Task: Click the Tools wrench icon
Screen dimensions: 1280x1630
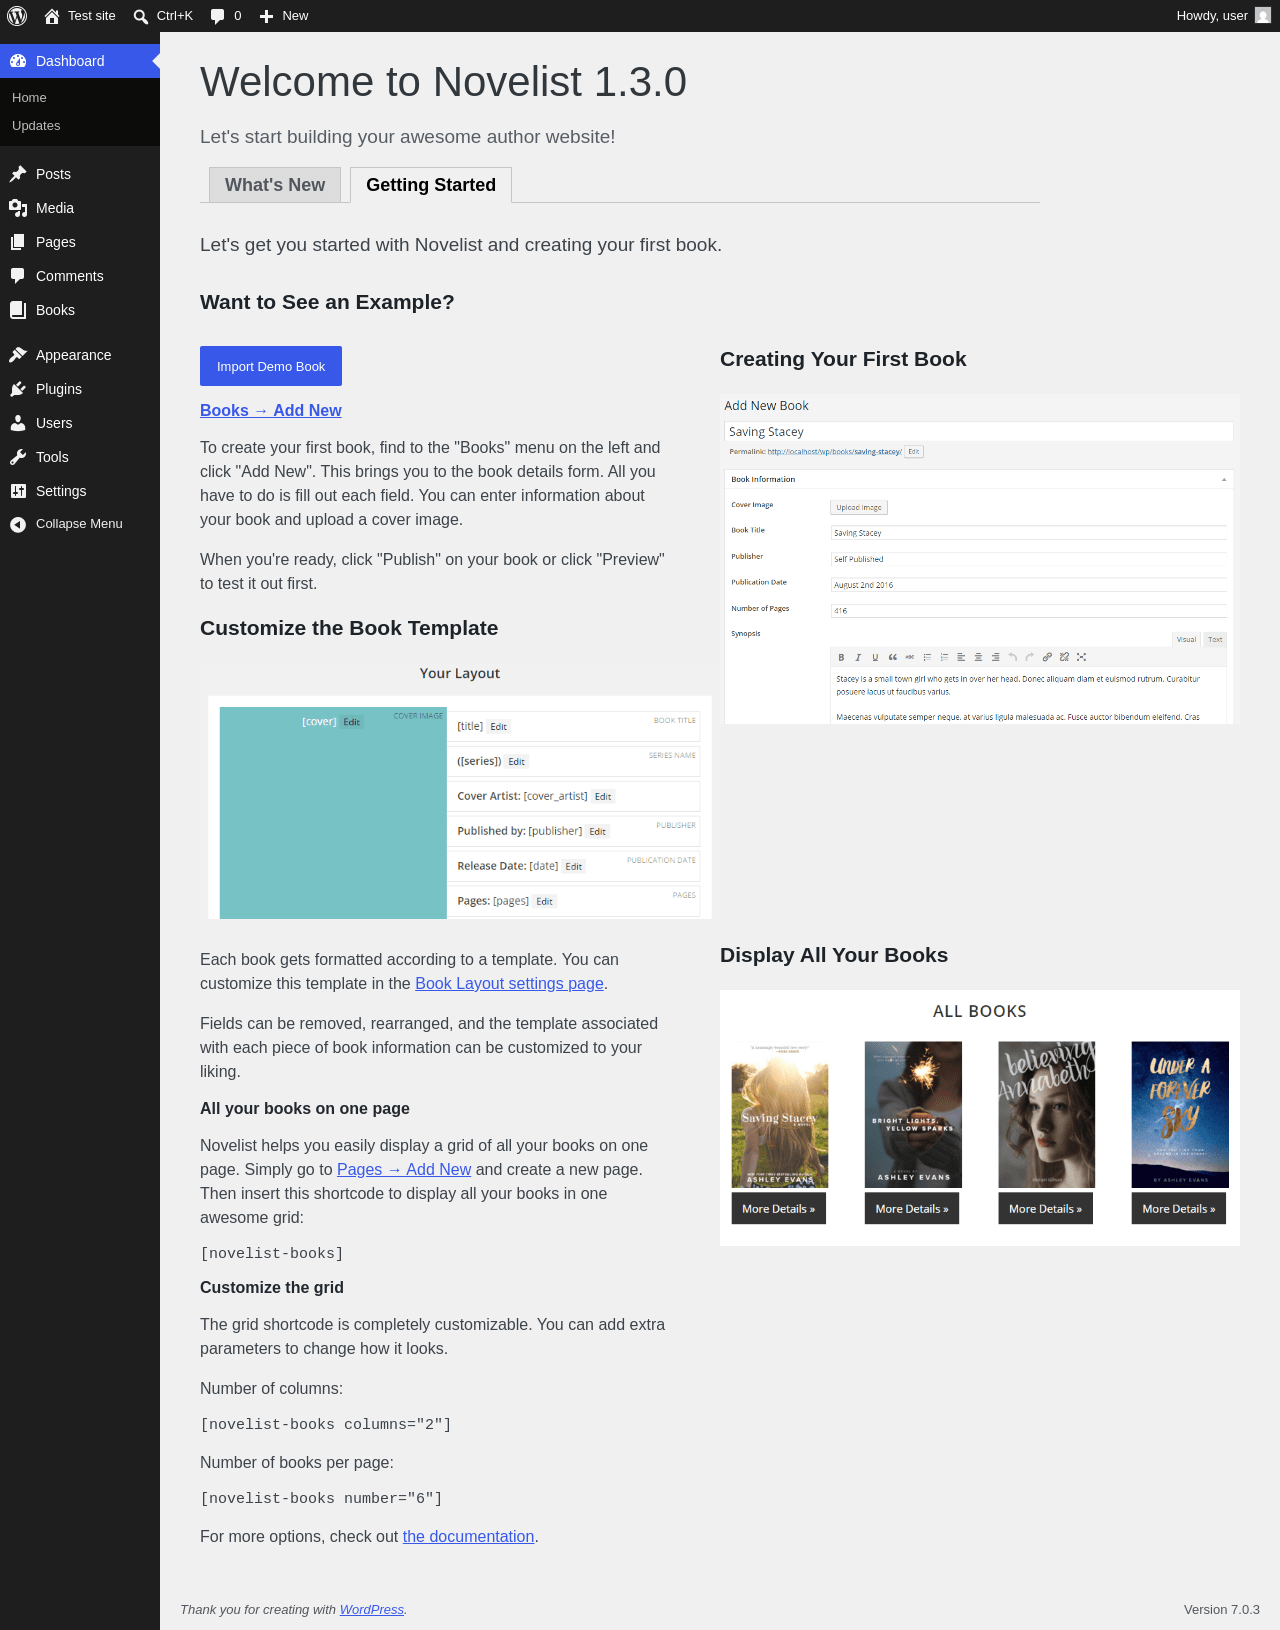Action: [18, 457]
